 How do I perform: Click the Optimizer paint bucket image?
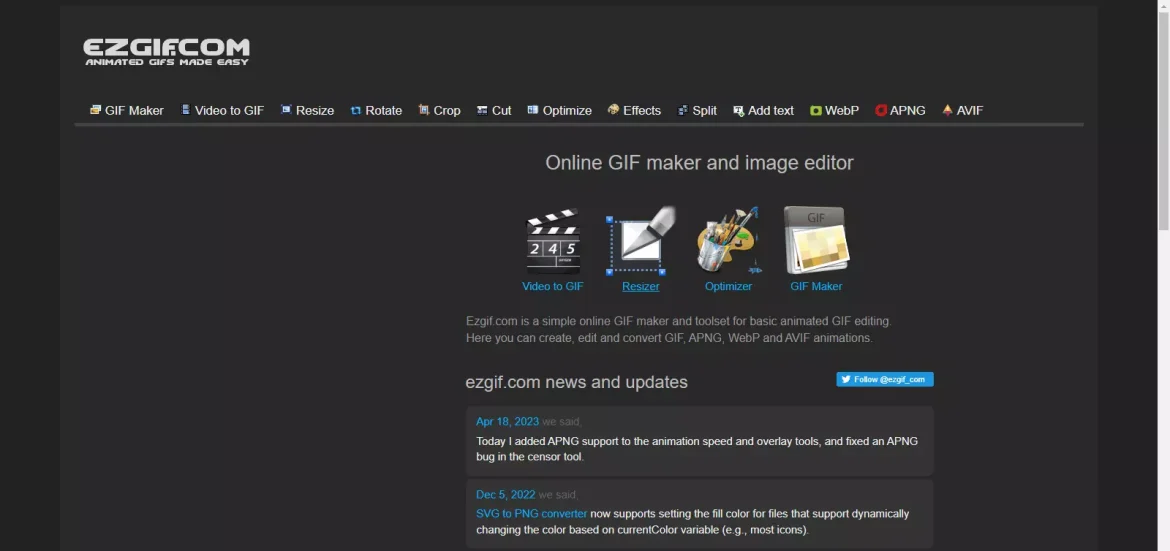point(729,241)
